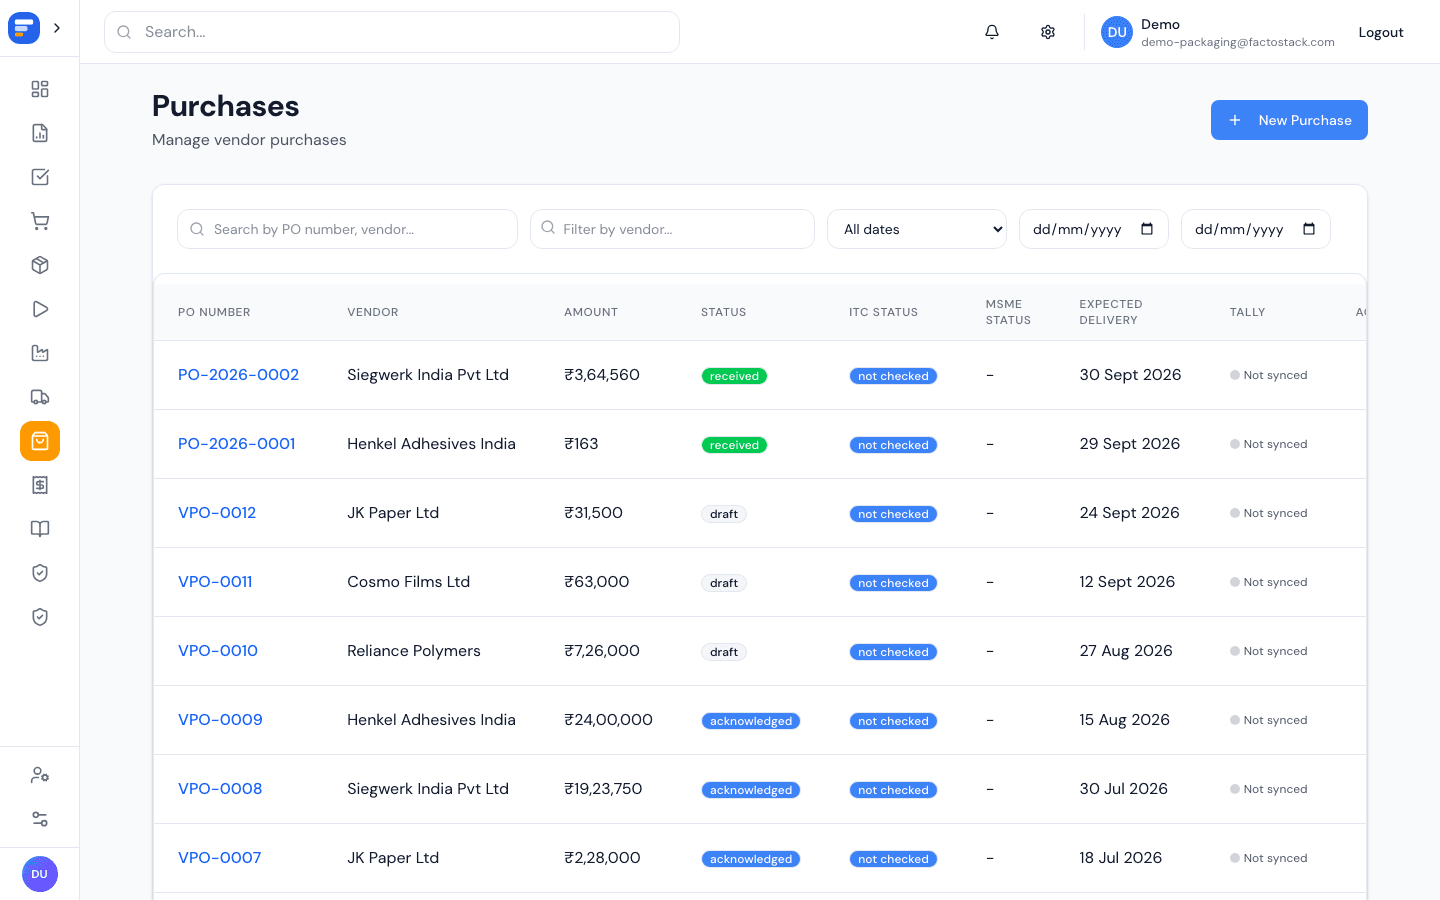This screenshot has height=900, width=1440.
Task: Open the package box icon in sidebar
Action: click(40, 265)
